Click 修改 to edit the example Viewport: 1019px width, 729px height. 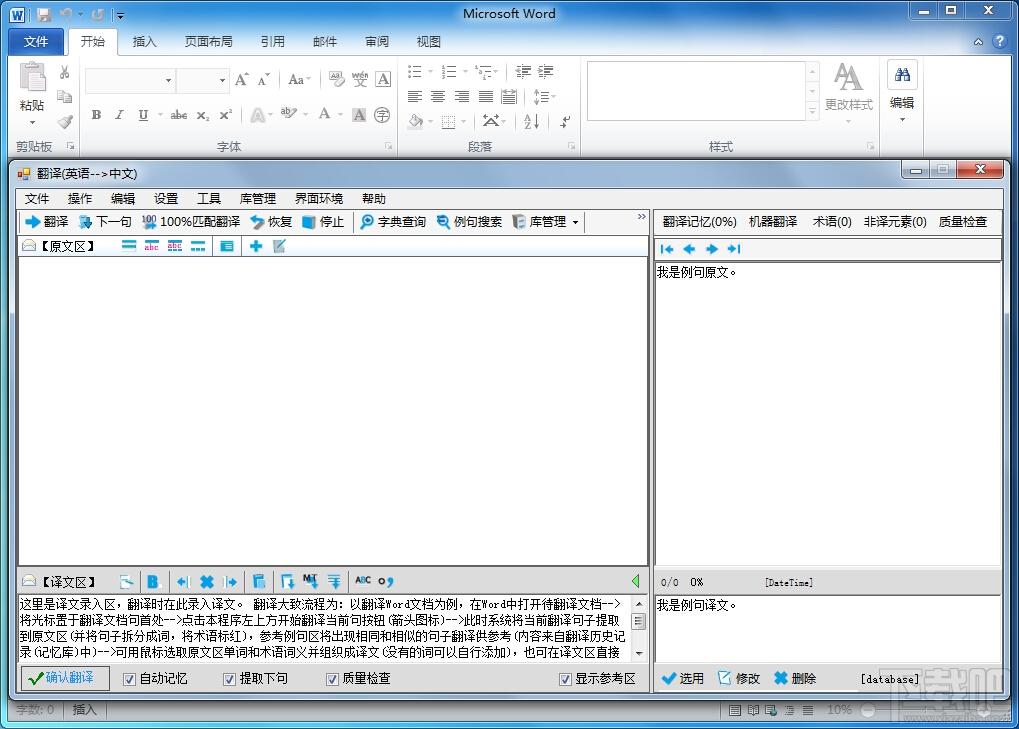739,678
